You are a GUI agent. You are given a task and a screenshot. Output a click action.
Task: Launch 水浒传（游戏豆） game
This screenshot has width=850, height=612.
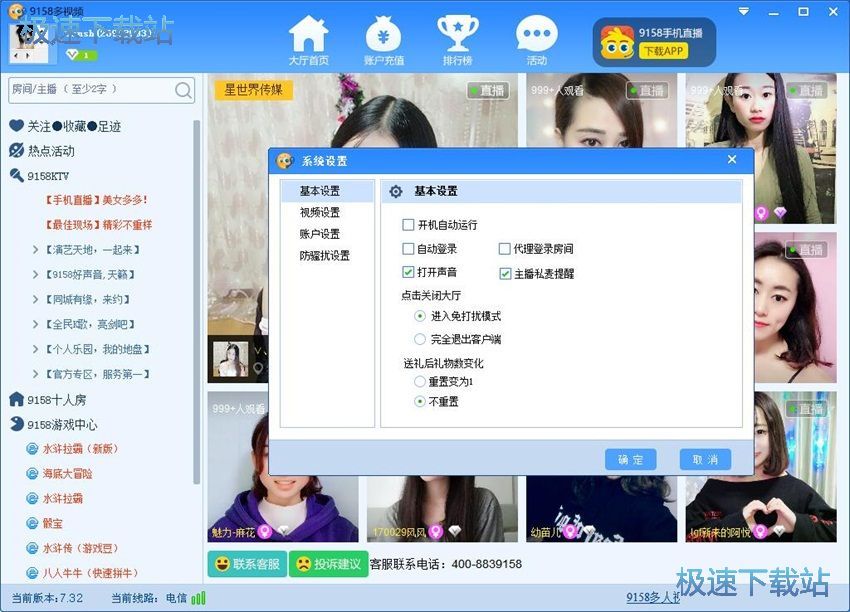point(72,548)
